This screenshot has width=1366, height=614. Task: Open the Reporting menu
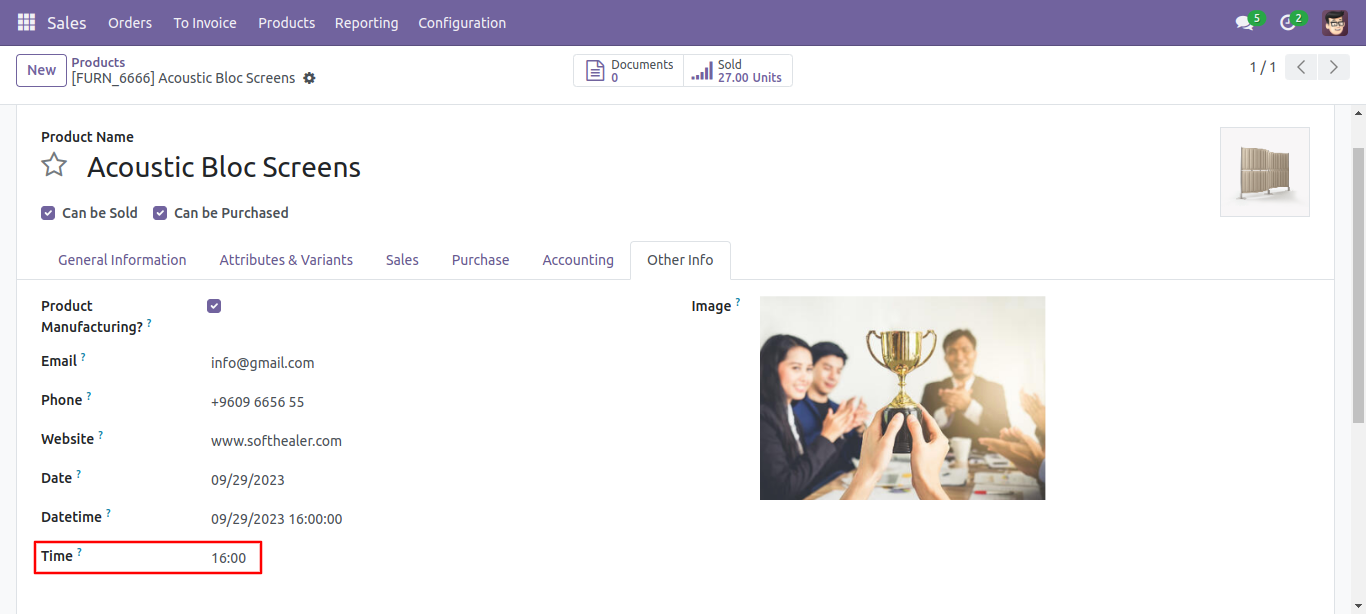coord(366,22)
